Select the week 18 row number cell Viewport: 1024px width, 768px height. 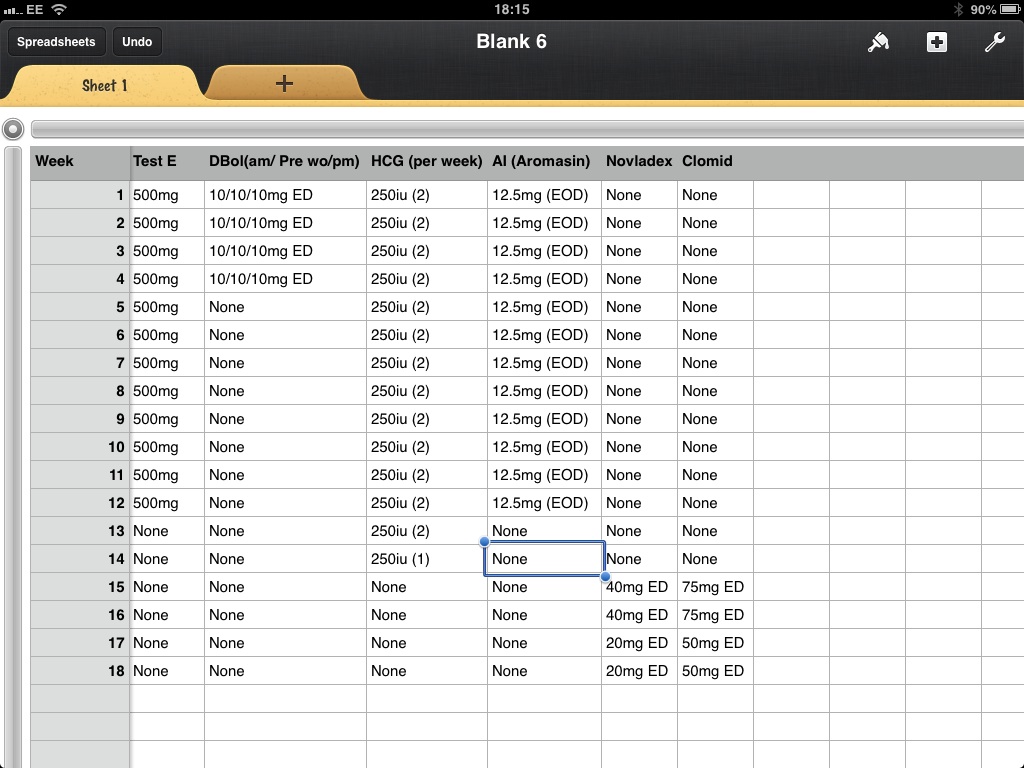80,671
